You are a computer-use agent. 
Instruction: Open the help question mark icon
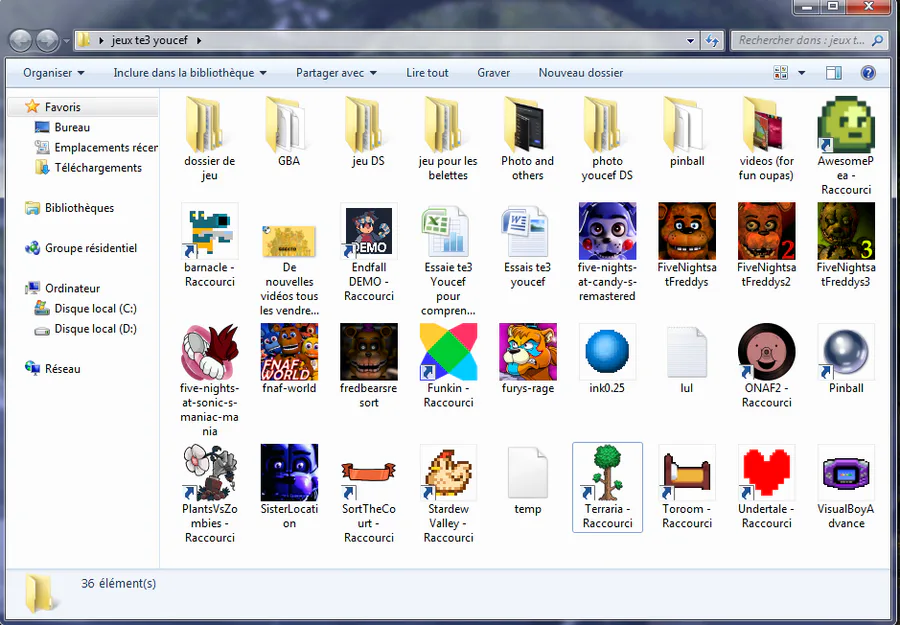pos(868,73)
